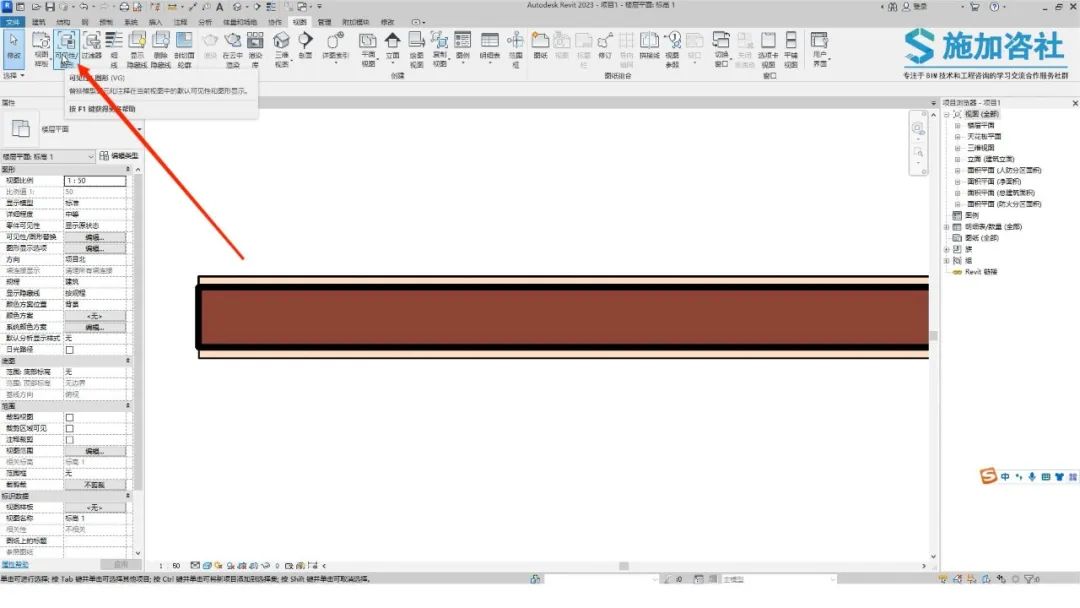Switch to the Manage ribbon tab
This screenshot has width=1080, height=608.
point(324,21)
